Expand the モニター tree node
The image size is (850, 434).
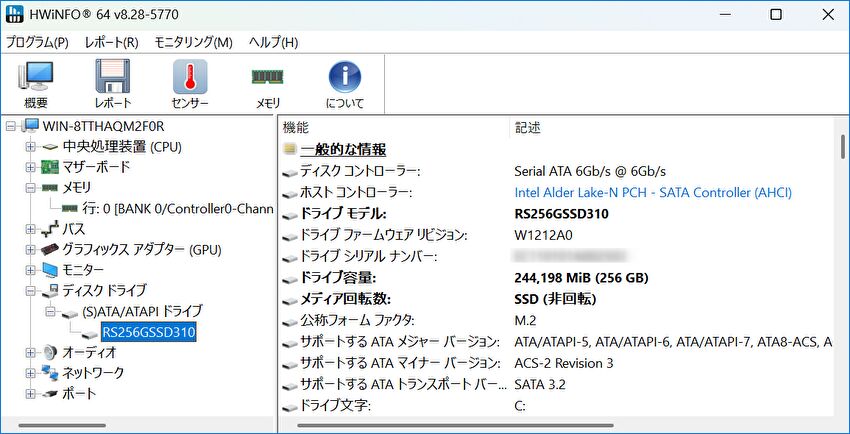pos(30,270)
